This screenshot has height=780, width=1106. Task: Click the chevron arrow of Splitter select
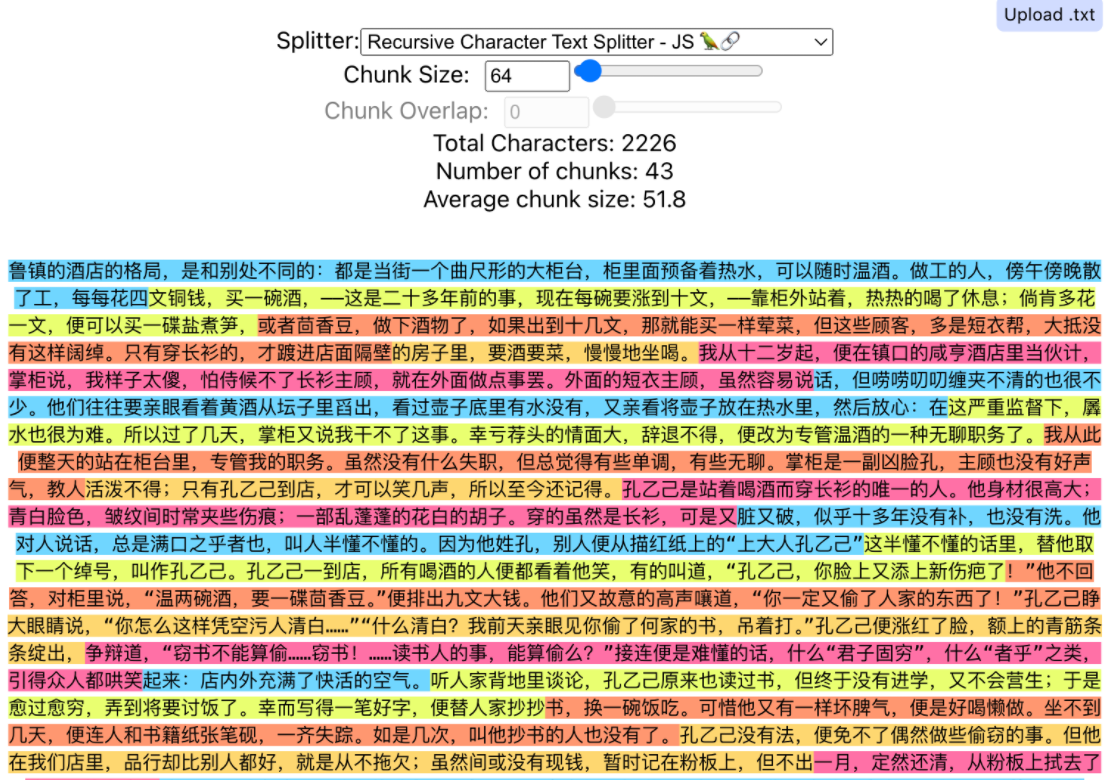[x=820, y=42]
